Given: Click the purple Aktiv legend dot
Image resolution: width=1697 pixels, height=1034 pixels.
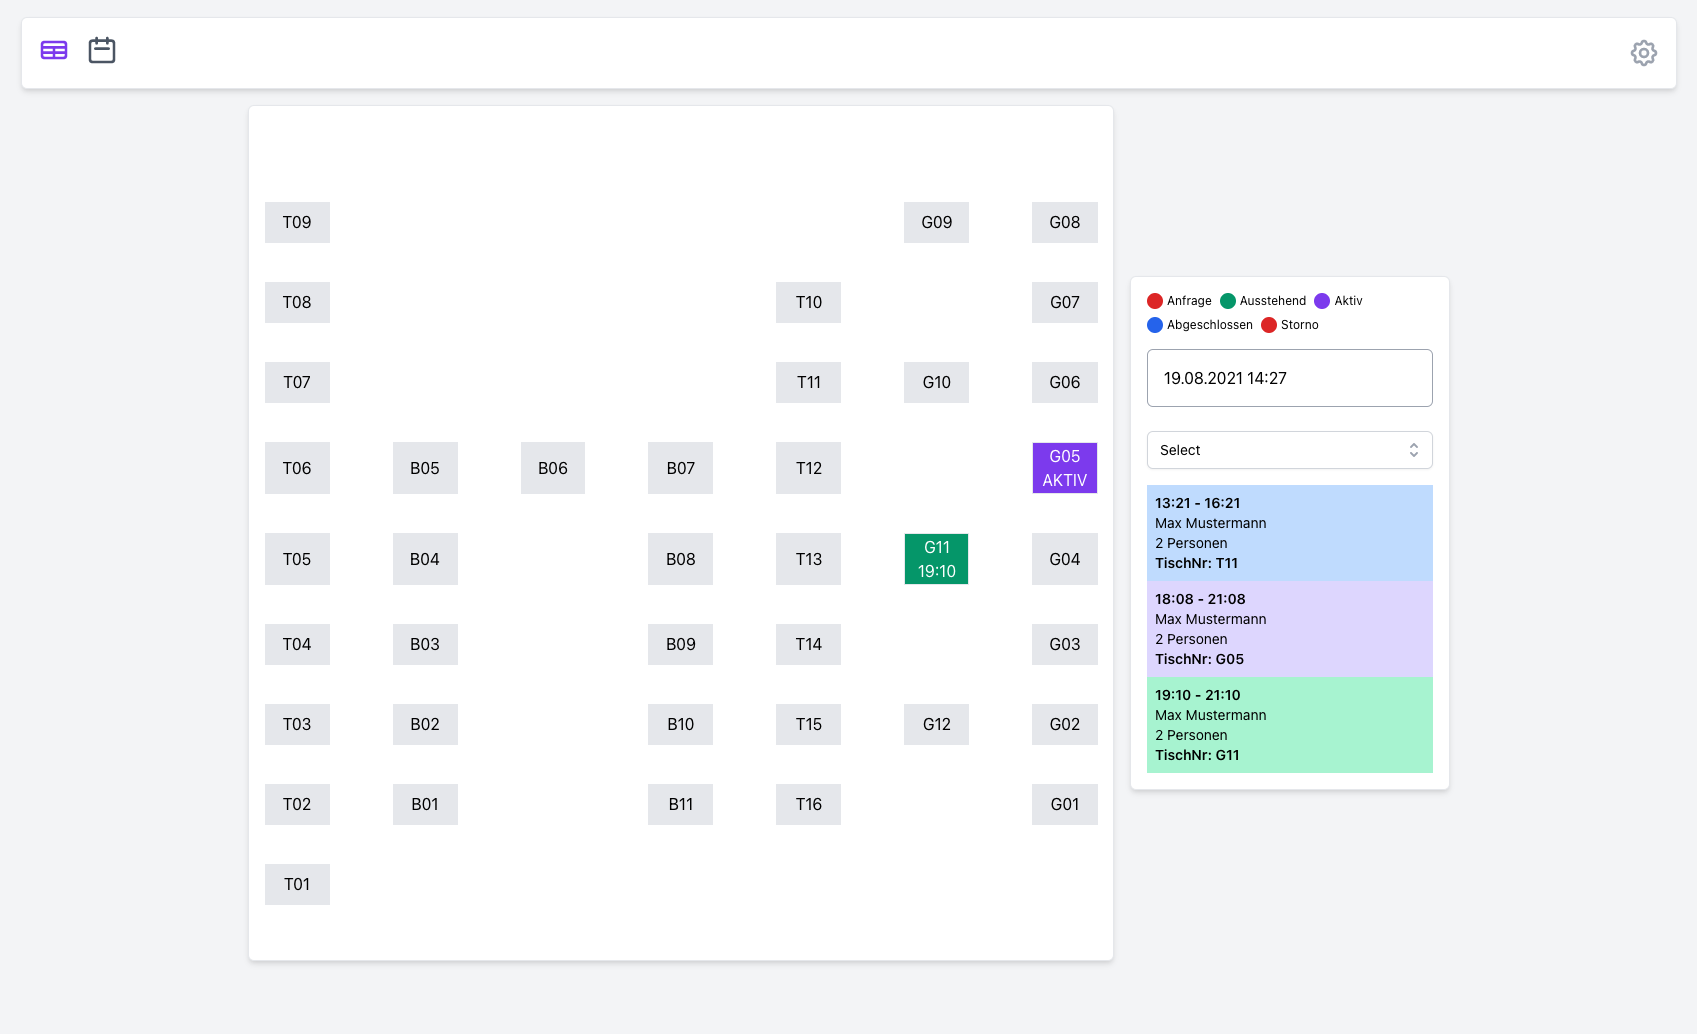Looking at the screenshot, I should pyautogui.click(x=1322, y=301).
